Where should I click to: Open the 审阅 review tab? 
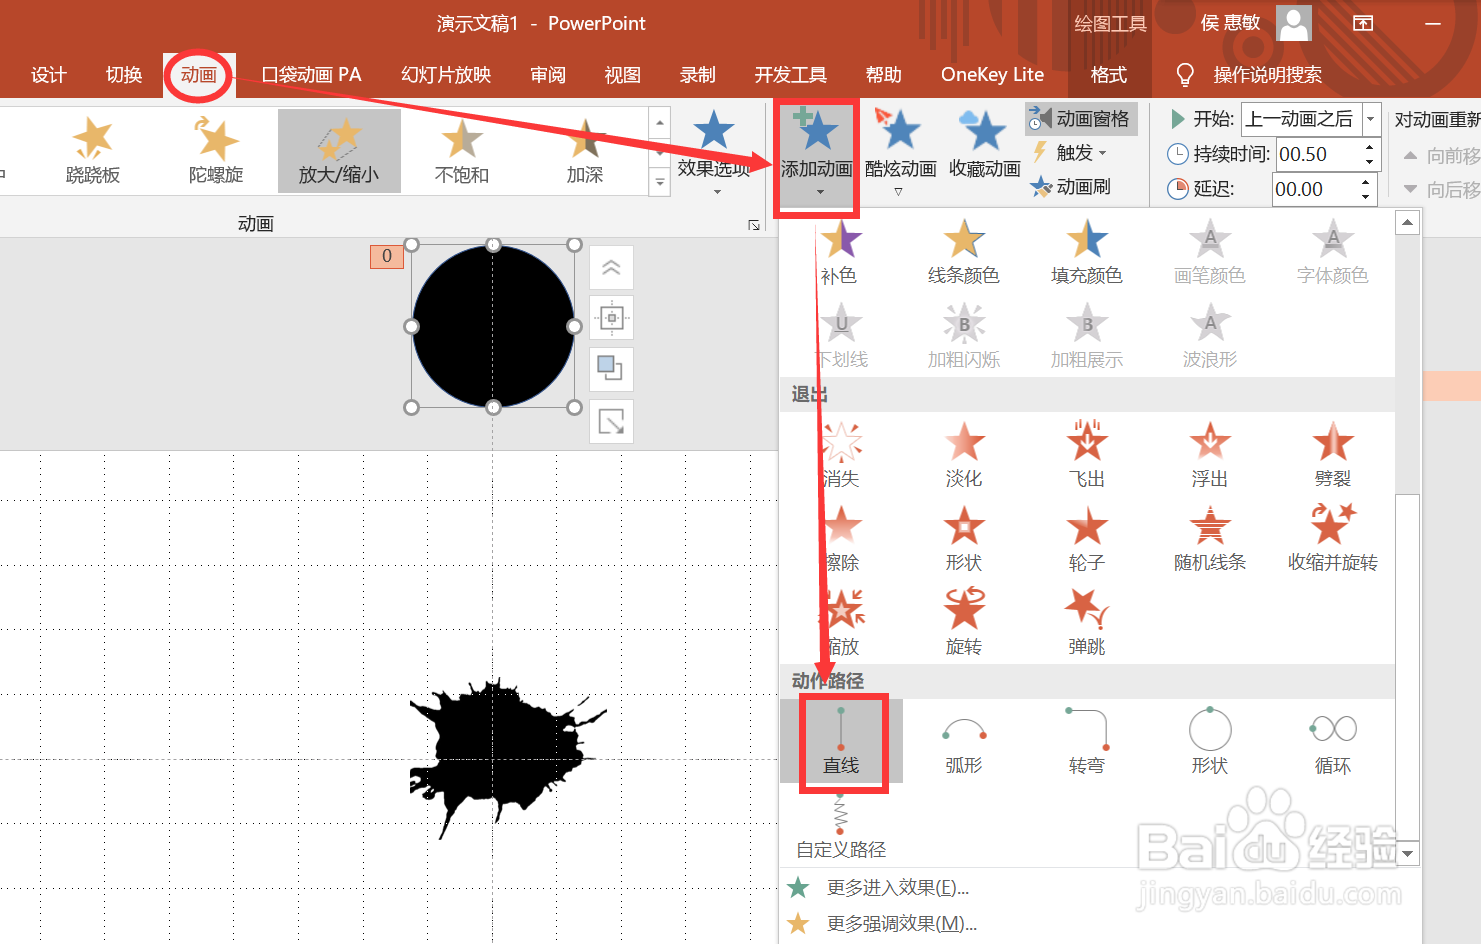click(548, 75)
